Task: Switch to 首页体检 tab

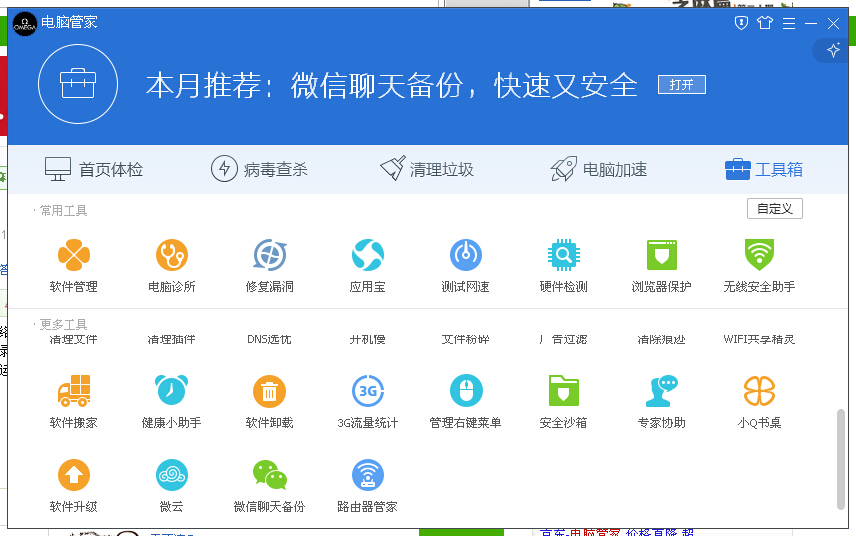Action: pyautogui.click(x=94, y=169)
